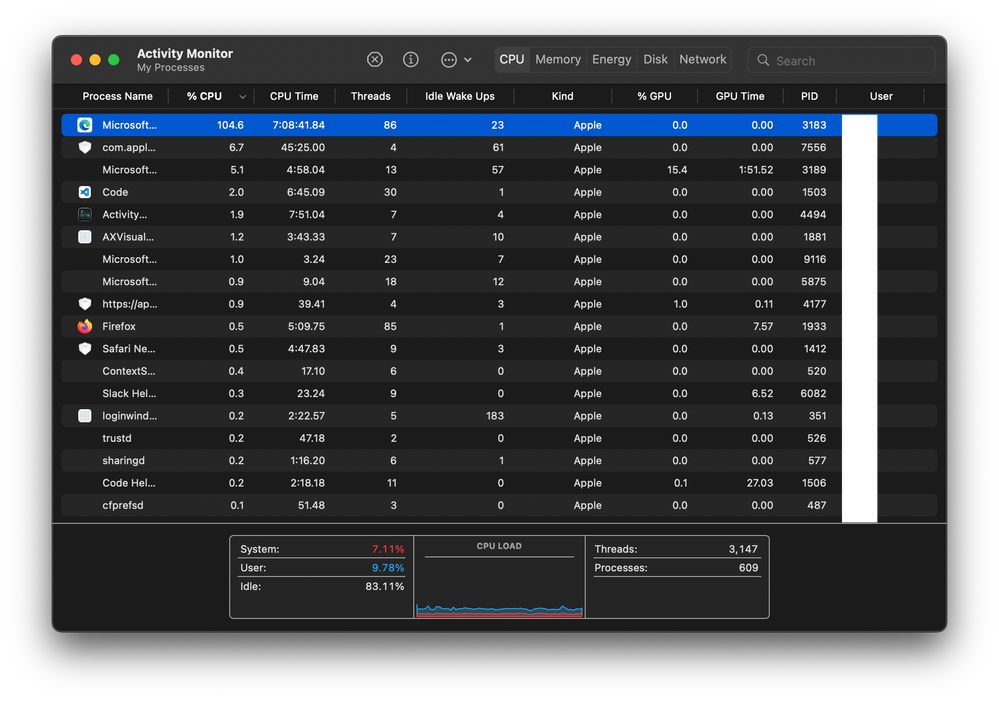Viewport: 999px width, 701px height.
Task: Click the shield icon beside https://ap...
Action: (x=85, y=304)
